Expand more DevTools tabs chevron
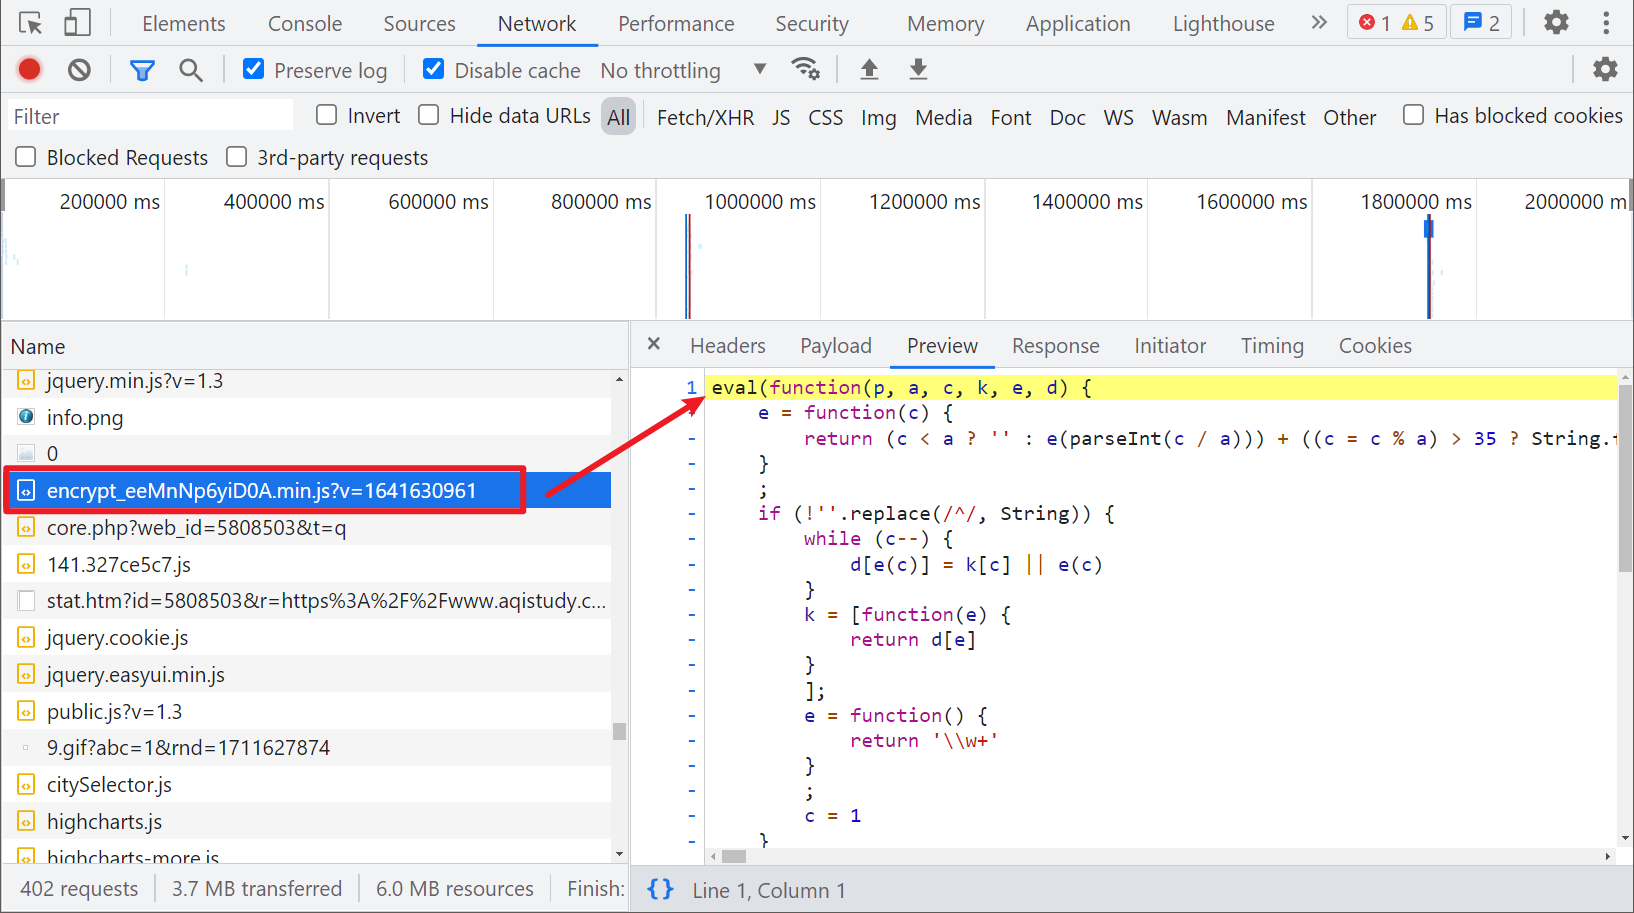 [1319, 22]
